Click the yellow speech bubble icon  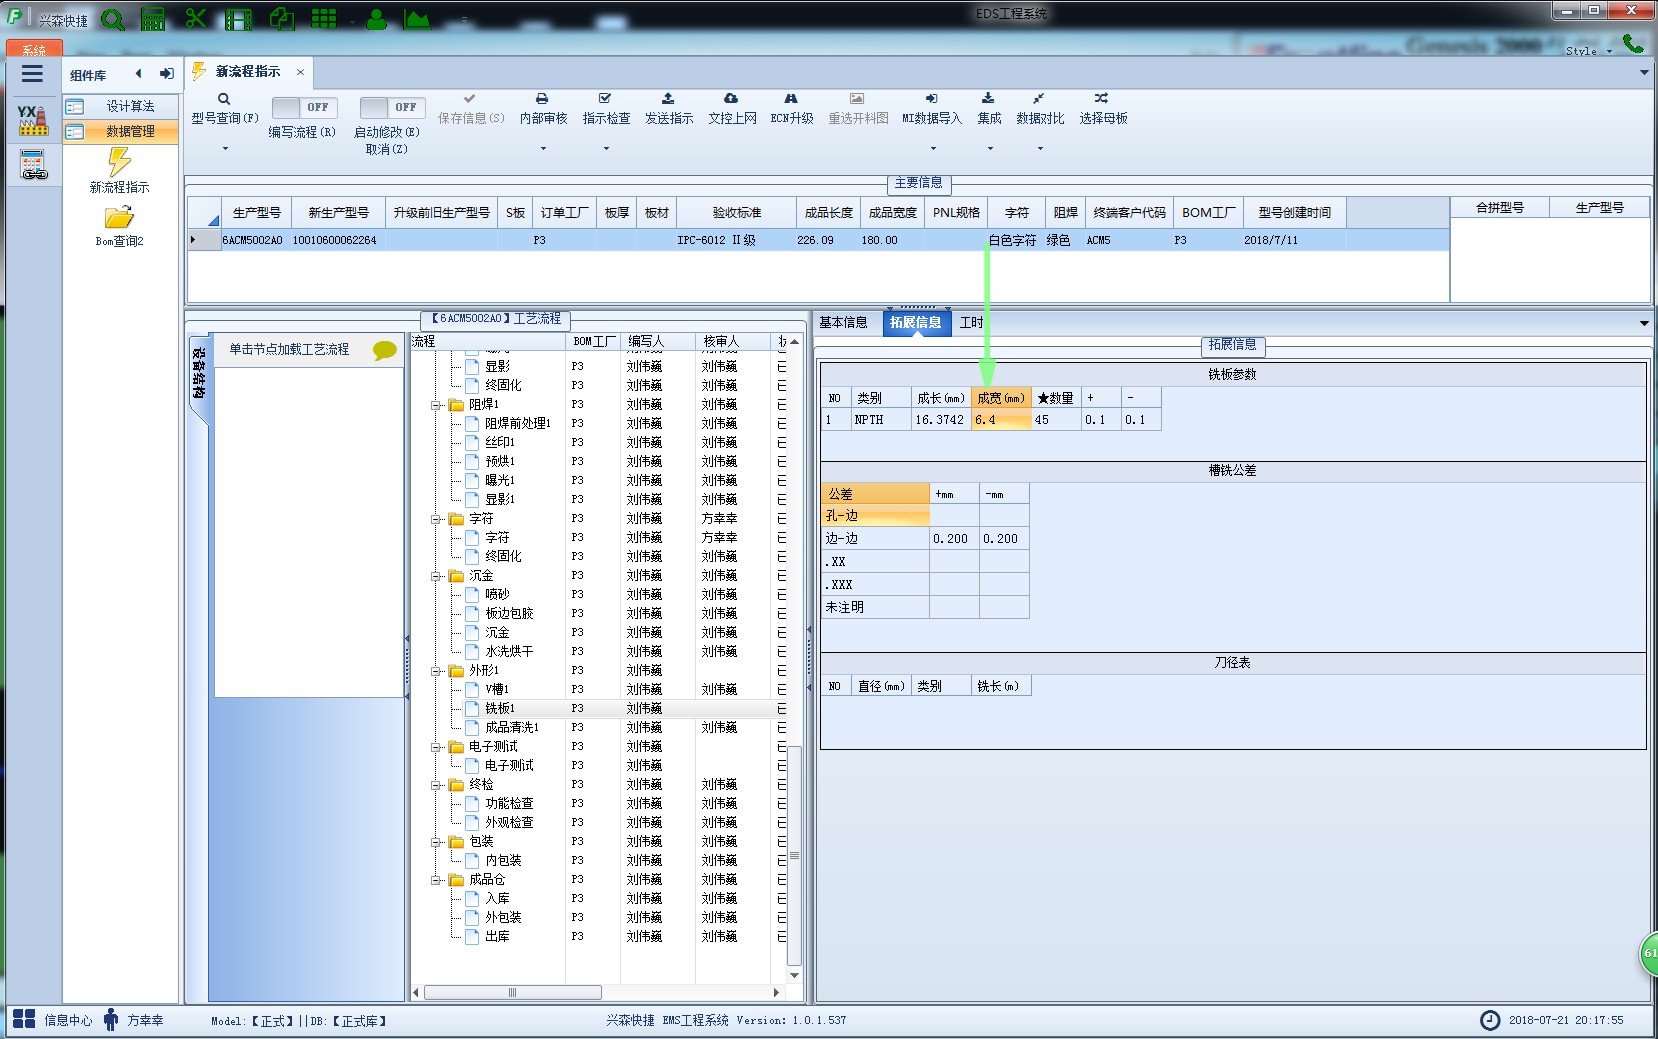(x=384, y=350)
